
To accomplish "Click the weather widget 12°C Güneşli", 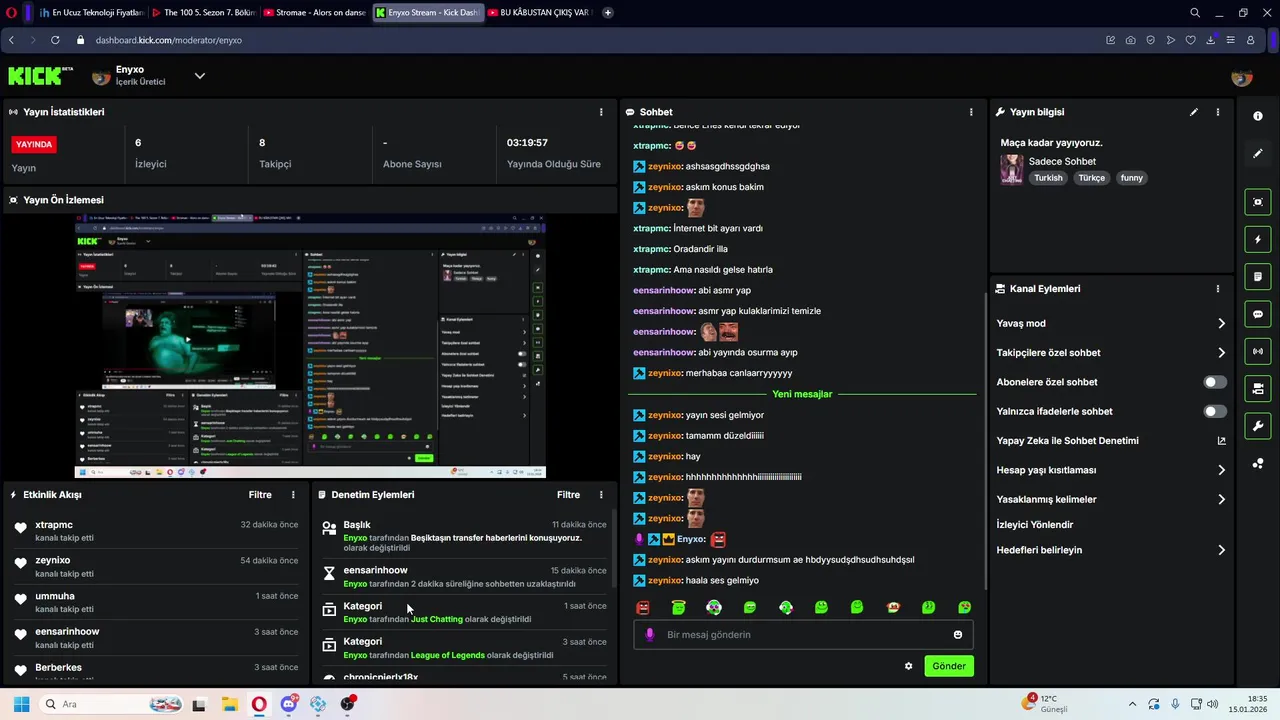I will tap(1046, 704).
